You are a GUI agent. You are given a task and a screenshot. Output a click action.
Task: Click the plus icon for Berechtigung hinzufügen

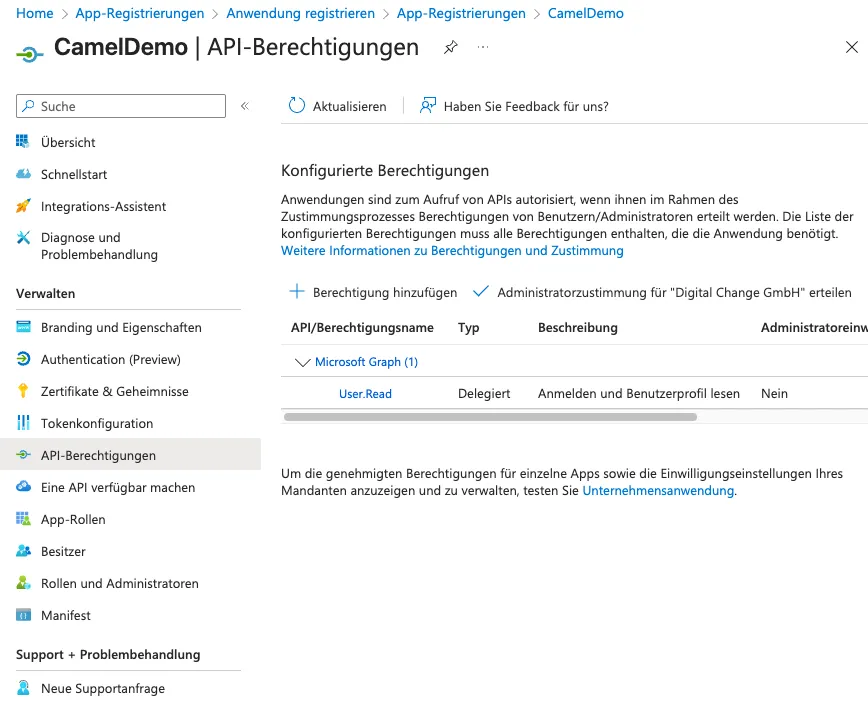(x=297, y=291)
